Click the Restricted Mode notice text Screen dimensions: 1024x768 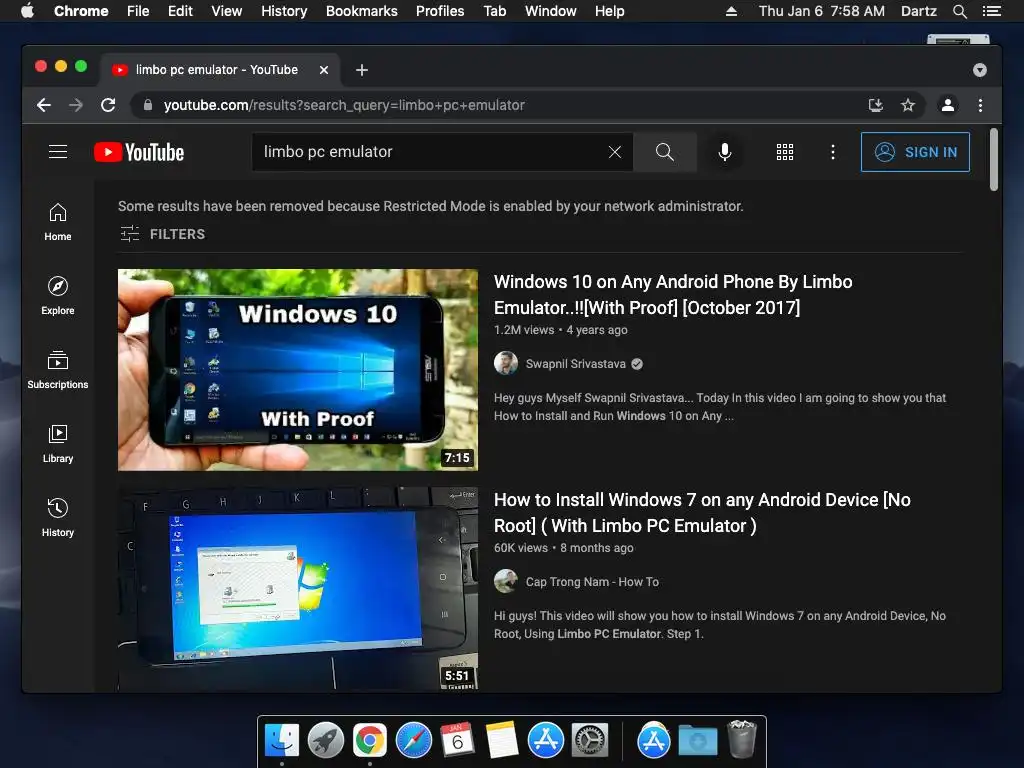tap(430, 206)
